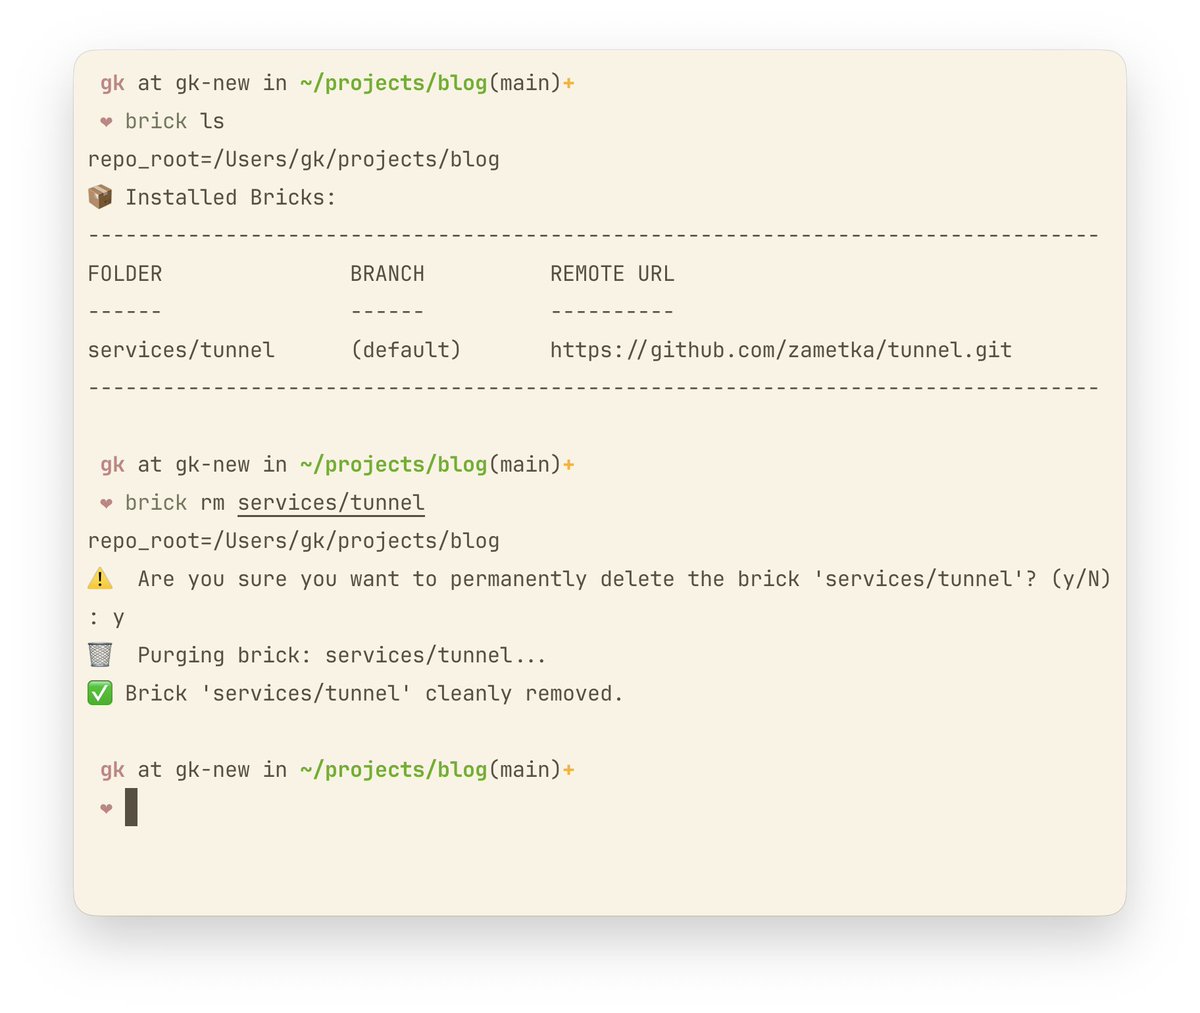Click the 'cleanly removed' success message
1200x1013 pixels.
point(374,693)
